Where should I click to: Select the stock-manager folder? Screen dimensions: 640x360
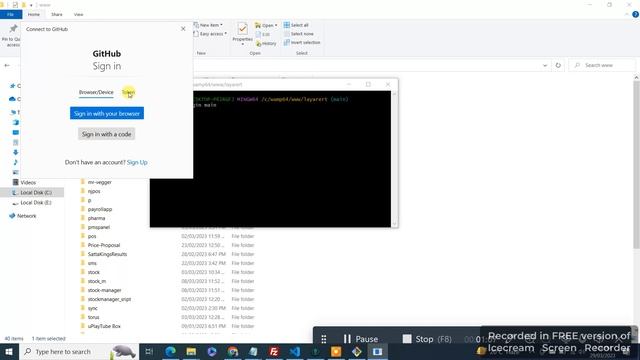coord(104,290)
